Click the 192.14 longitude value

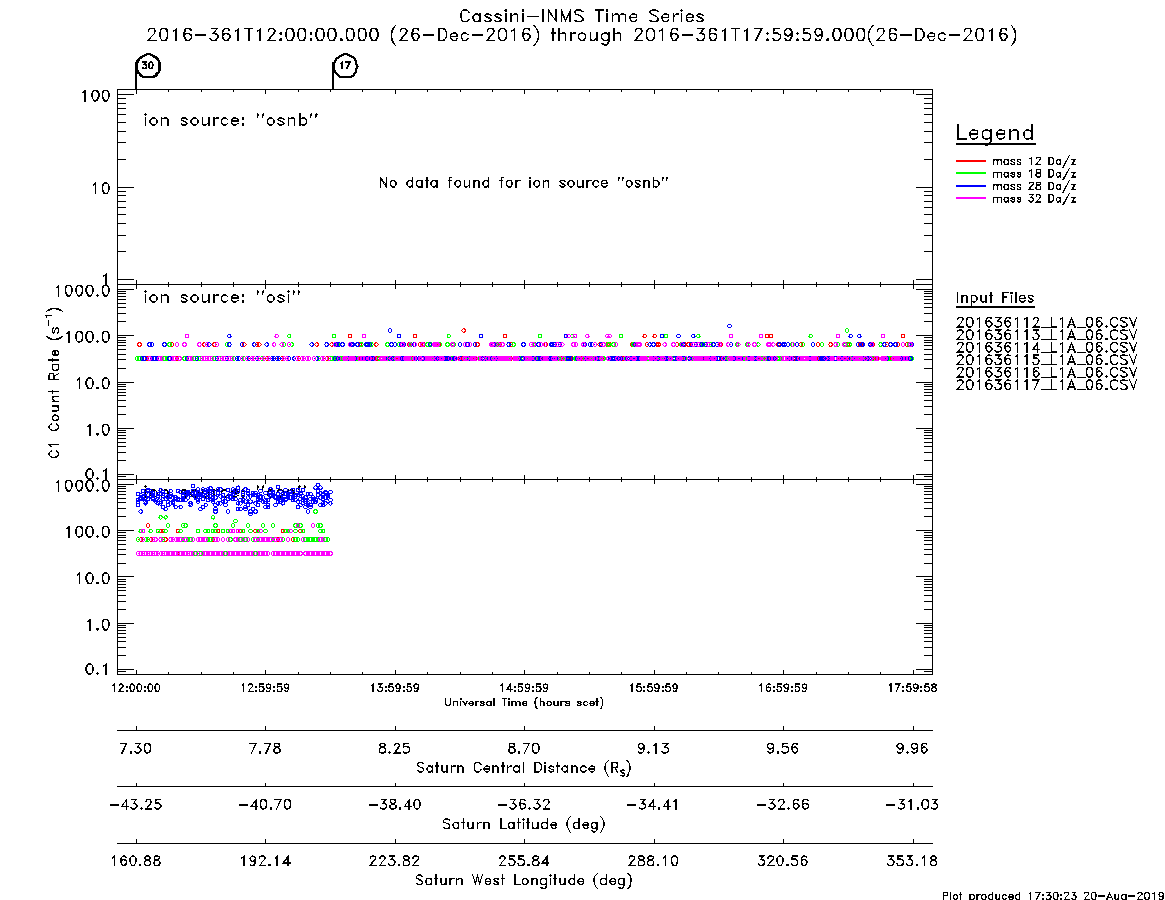click(x=265, y=861)
